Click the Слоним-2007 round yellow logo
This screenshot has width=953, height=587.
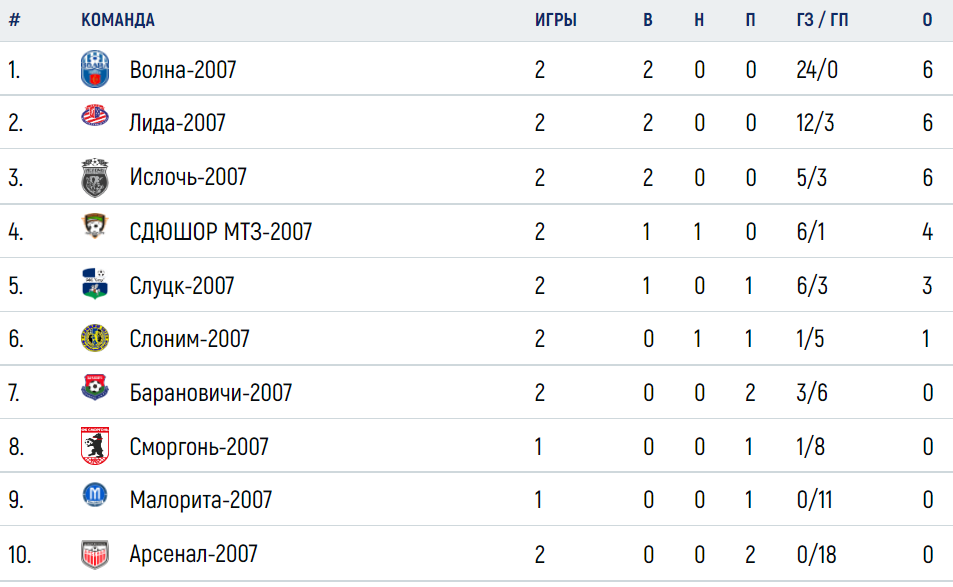pos(95,338)
